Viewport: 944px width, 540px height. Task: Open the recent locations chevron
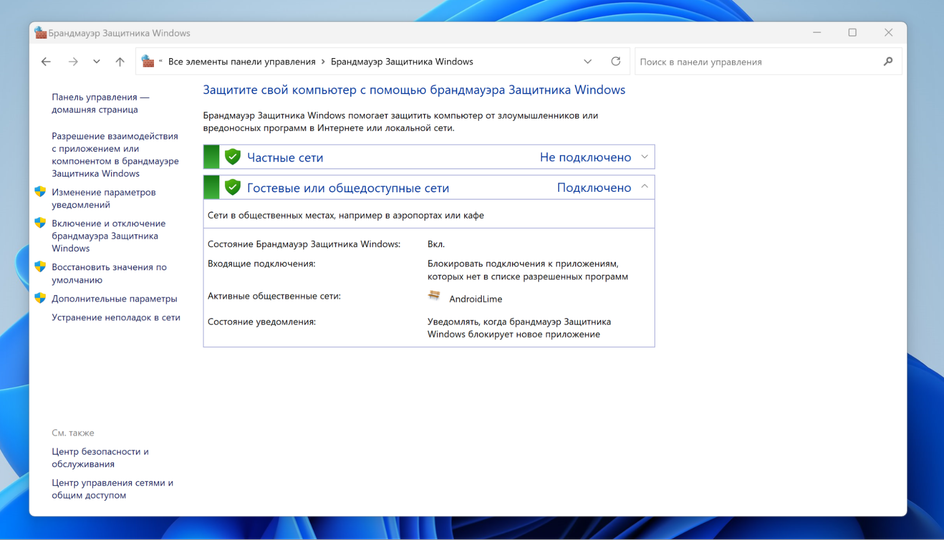tap(96, 61)
